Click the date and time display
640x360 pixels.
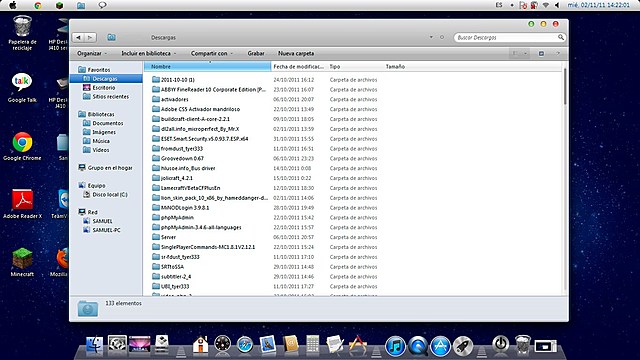pyautogui.click(x=598, y=5)
